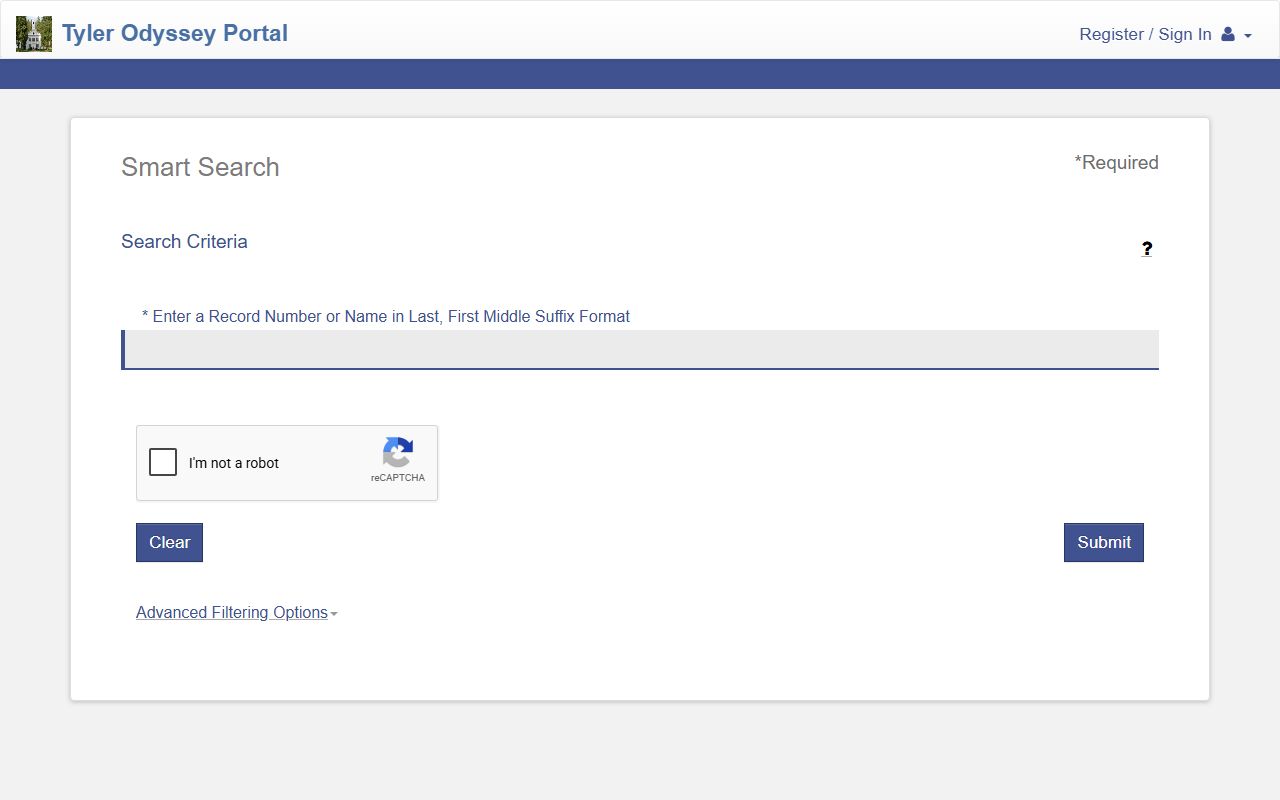Click the Search Criteria label

(184, 241)
